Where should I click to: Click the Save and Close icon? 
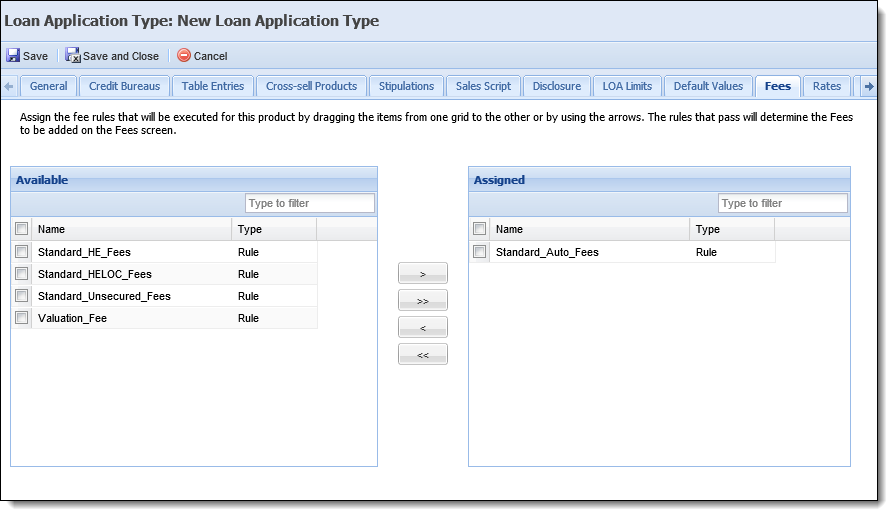(x=73, y=55)
